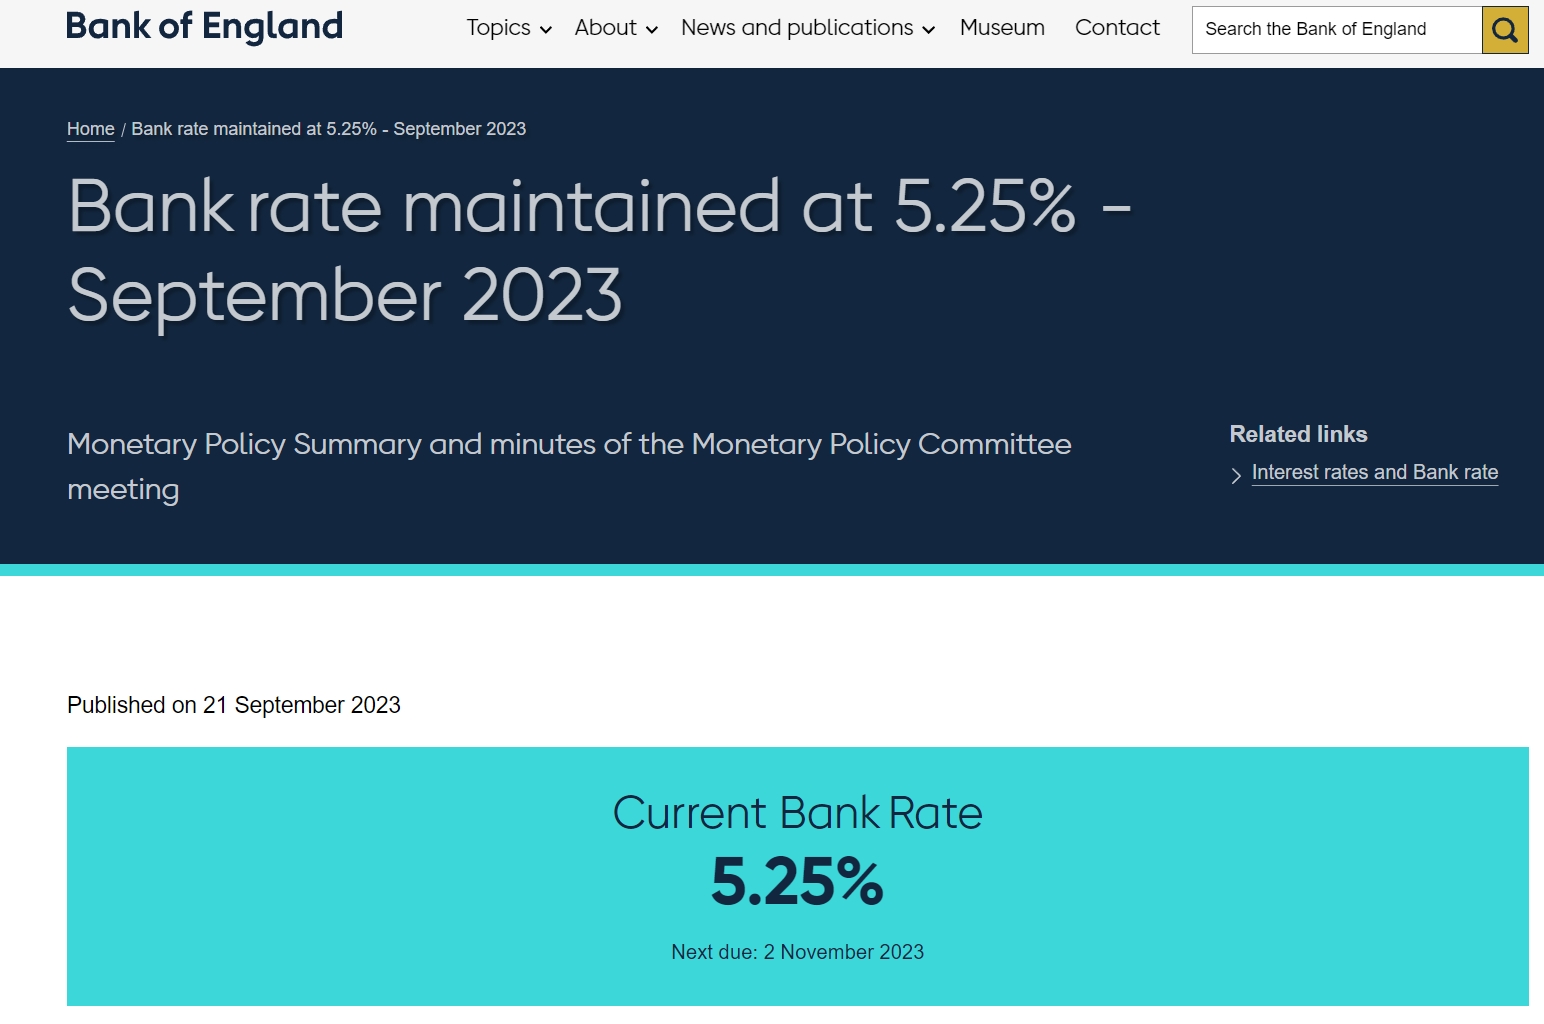The image size is (1544, 1024).
Task: Open Interest rates and Bank rate link
Action: tap(1374, 472)
